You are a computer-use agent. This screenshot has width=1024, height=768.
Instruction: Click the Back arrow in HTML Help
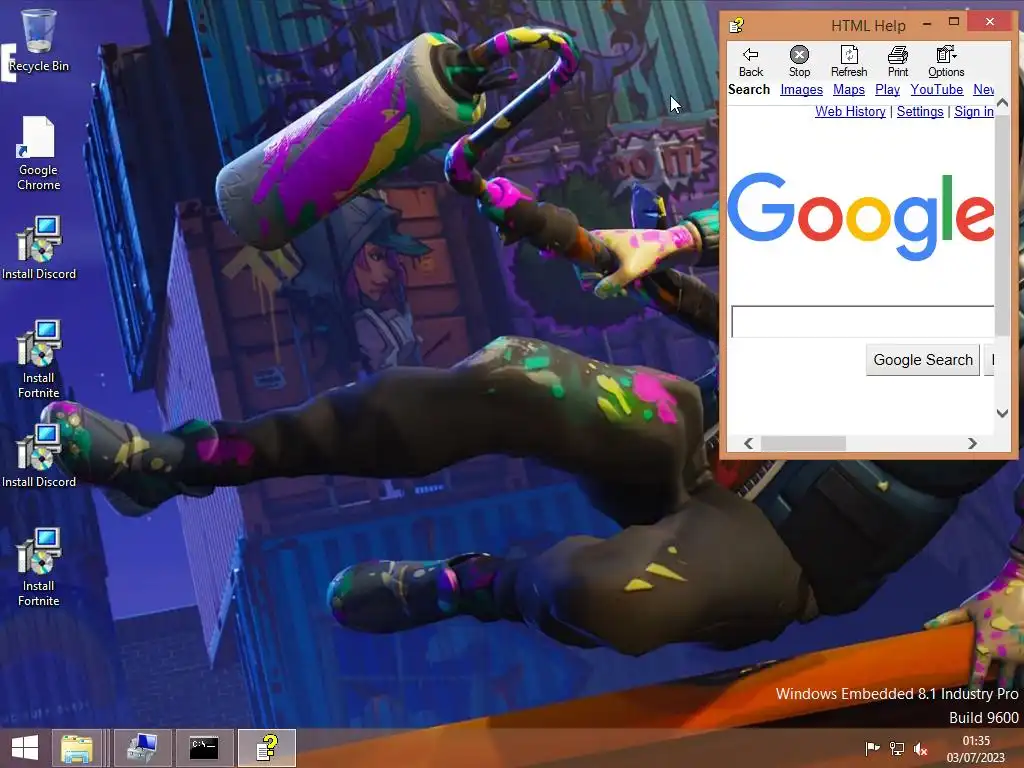click(750, 62)
